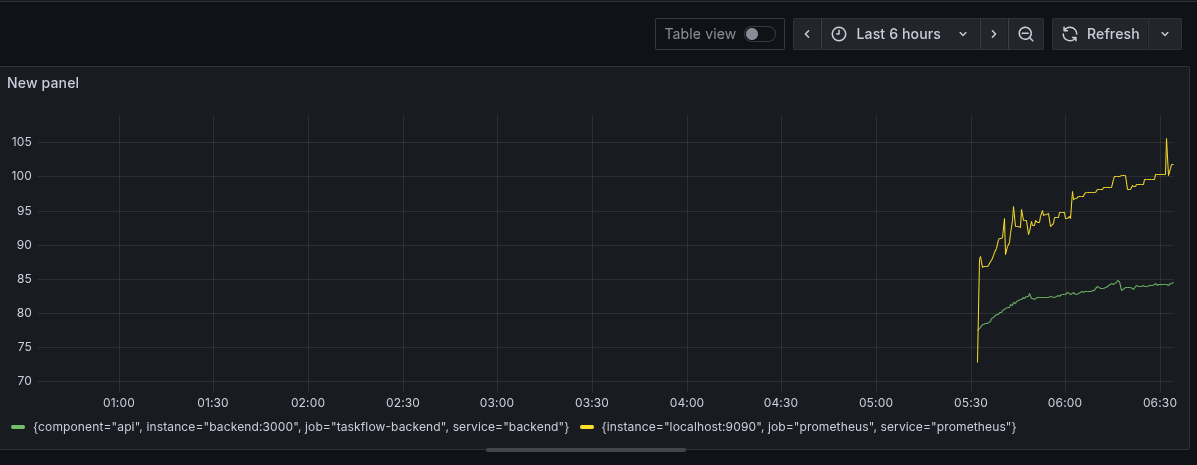1197x465 pixels.
Task: Click the green color swatch in the legend
Action: [x=18, y=426]
